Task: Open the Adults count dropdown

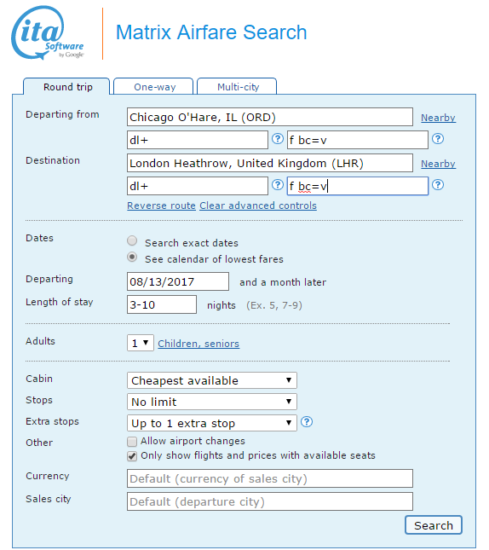Action: point(140,343)
